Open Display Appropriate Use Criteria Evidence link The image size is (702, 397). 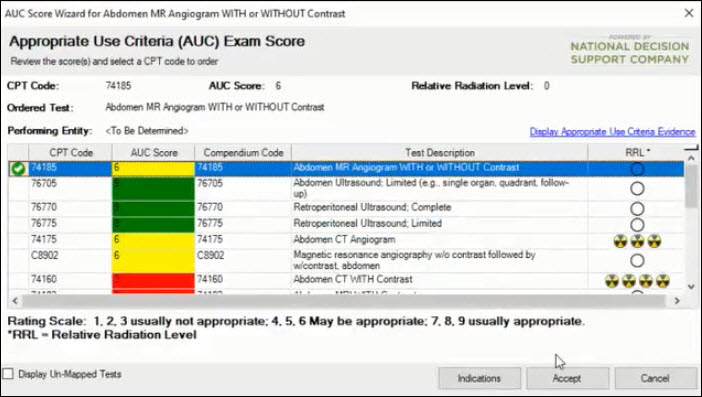tap(612, 132)
